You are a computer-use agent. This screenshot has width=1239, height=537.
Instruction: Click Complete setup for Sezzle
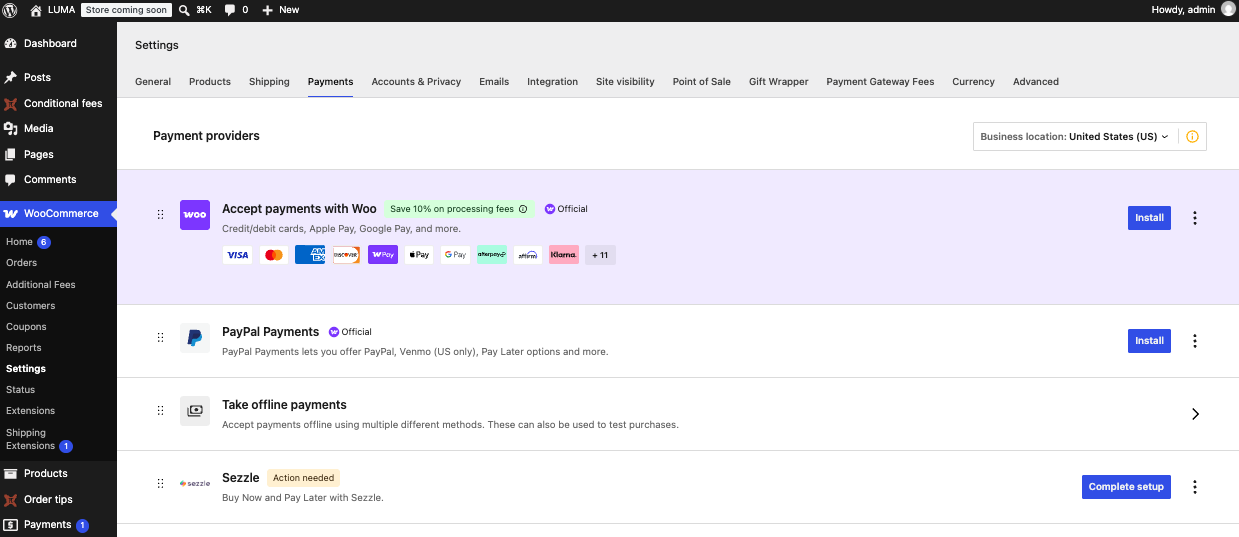[1126, 487]
